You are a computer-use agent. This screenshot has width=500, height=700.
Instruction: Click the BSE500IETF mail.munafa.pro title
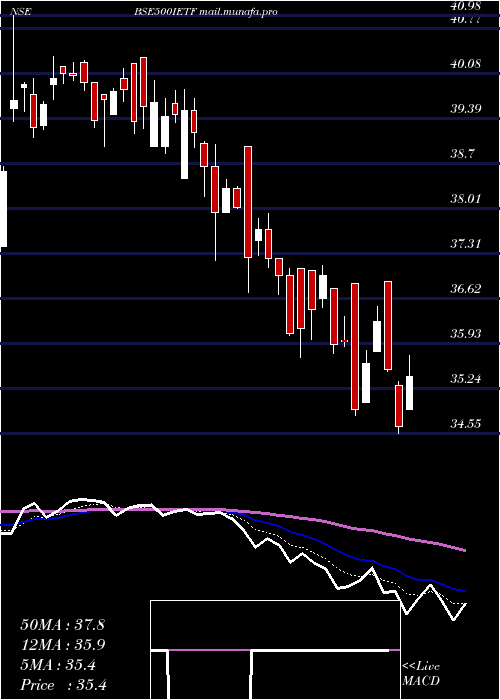(205, 12)
